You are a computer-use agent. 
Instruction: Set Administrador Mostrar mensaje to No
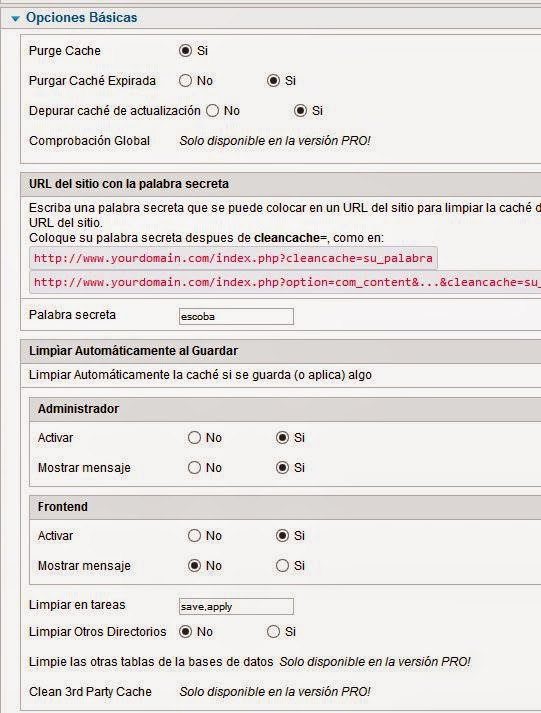(x=194, y=467)
